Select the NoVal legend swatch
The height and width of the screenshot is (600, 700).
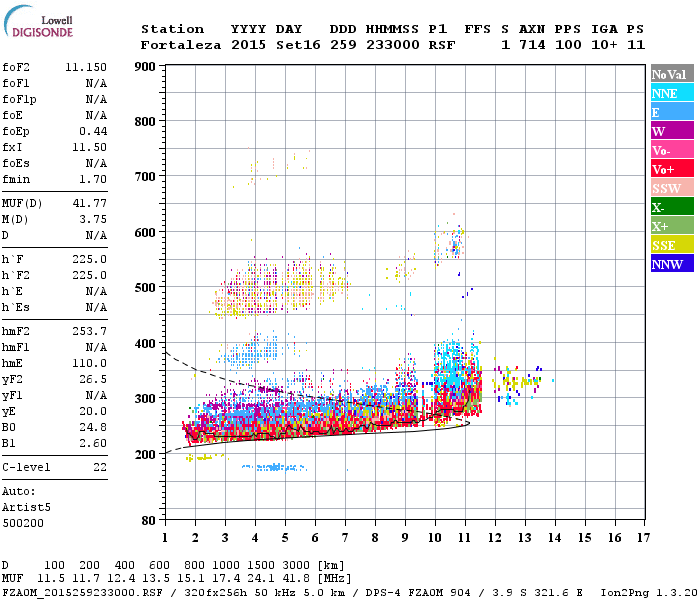tap(672, 74)
